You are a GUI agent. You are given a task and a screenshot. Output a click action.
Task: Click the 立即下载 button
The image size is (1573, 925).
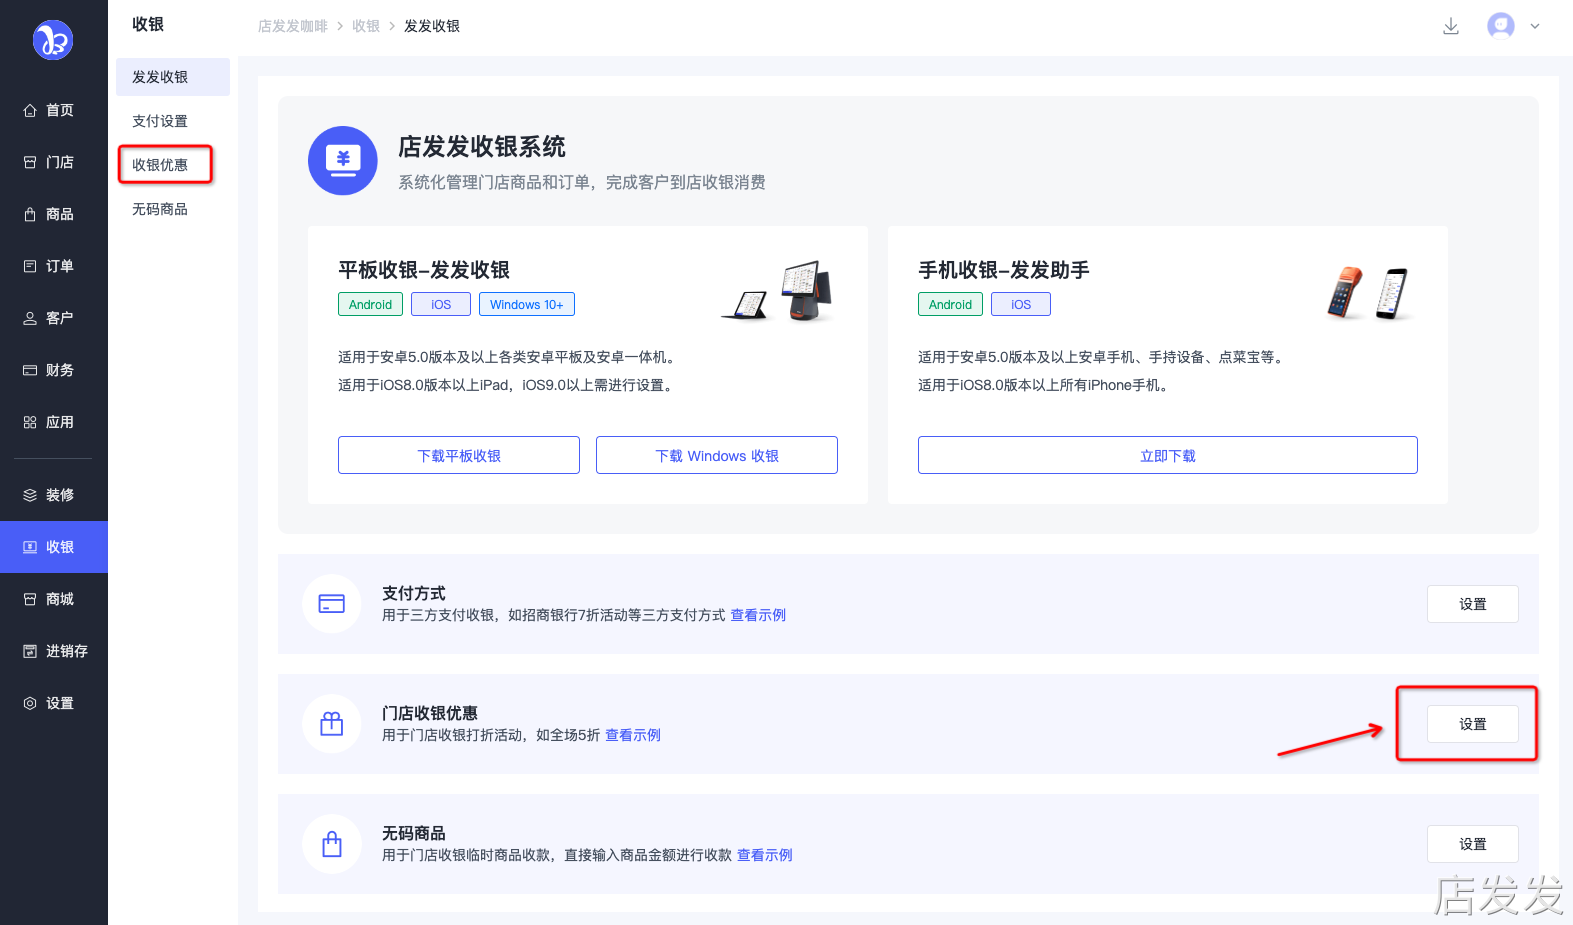click(1168, 455)
